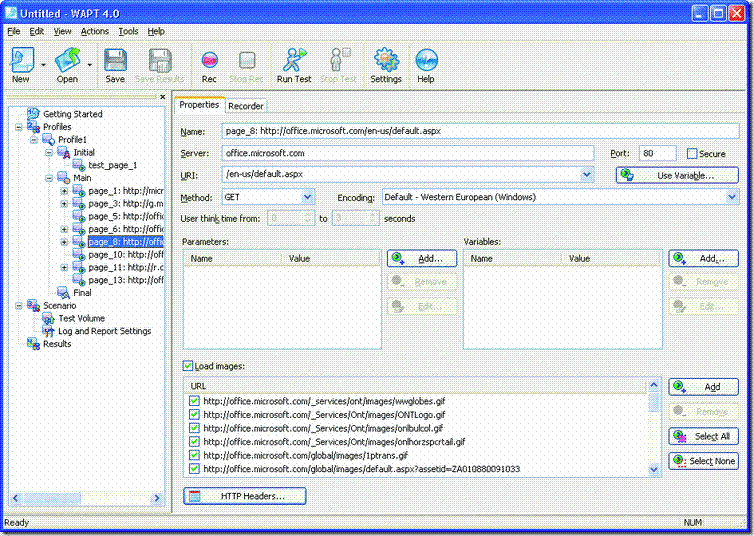This screenshot has width=754, height=536.
Task: Select Getting Started icon in tree
Action: click(33, 114)
